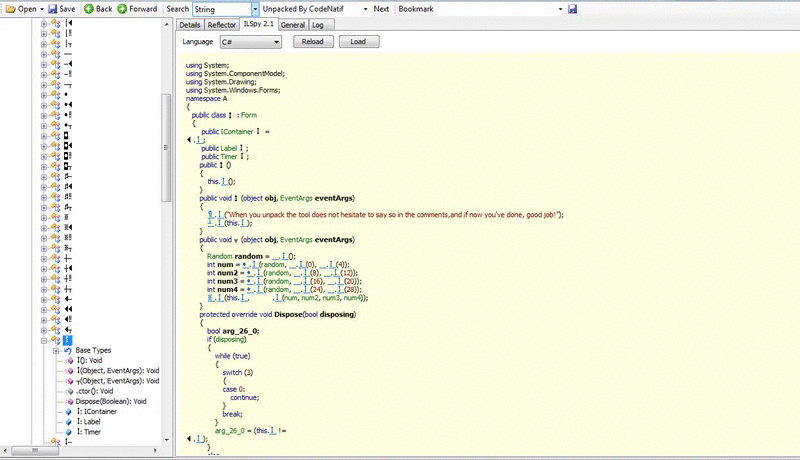Screen dimensions: 800x460
Task: Open the Unpacked By CodeNatif dropdown arrow
Action: tap(365, 9)
